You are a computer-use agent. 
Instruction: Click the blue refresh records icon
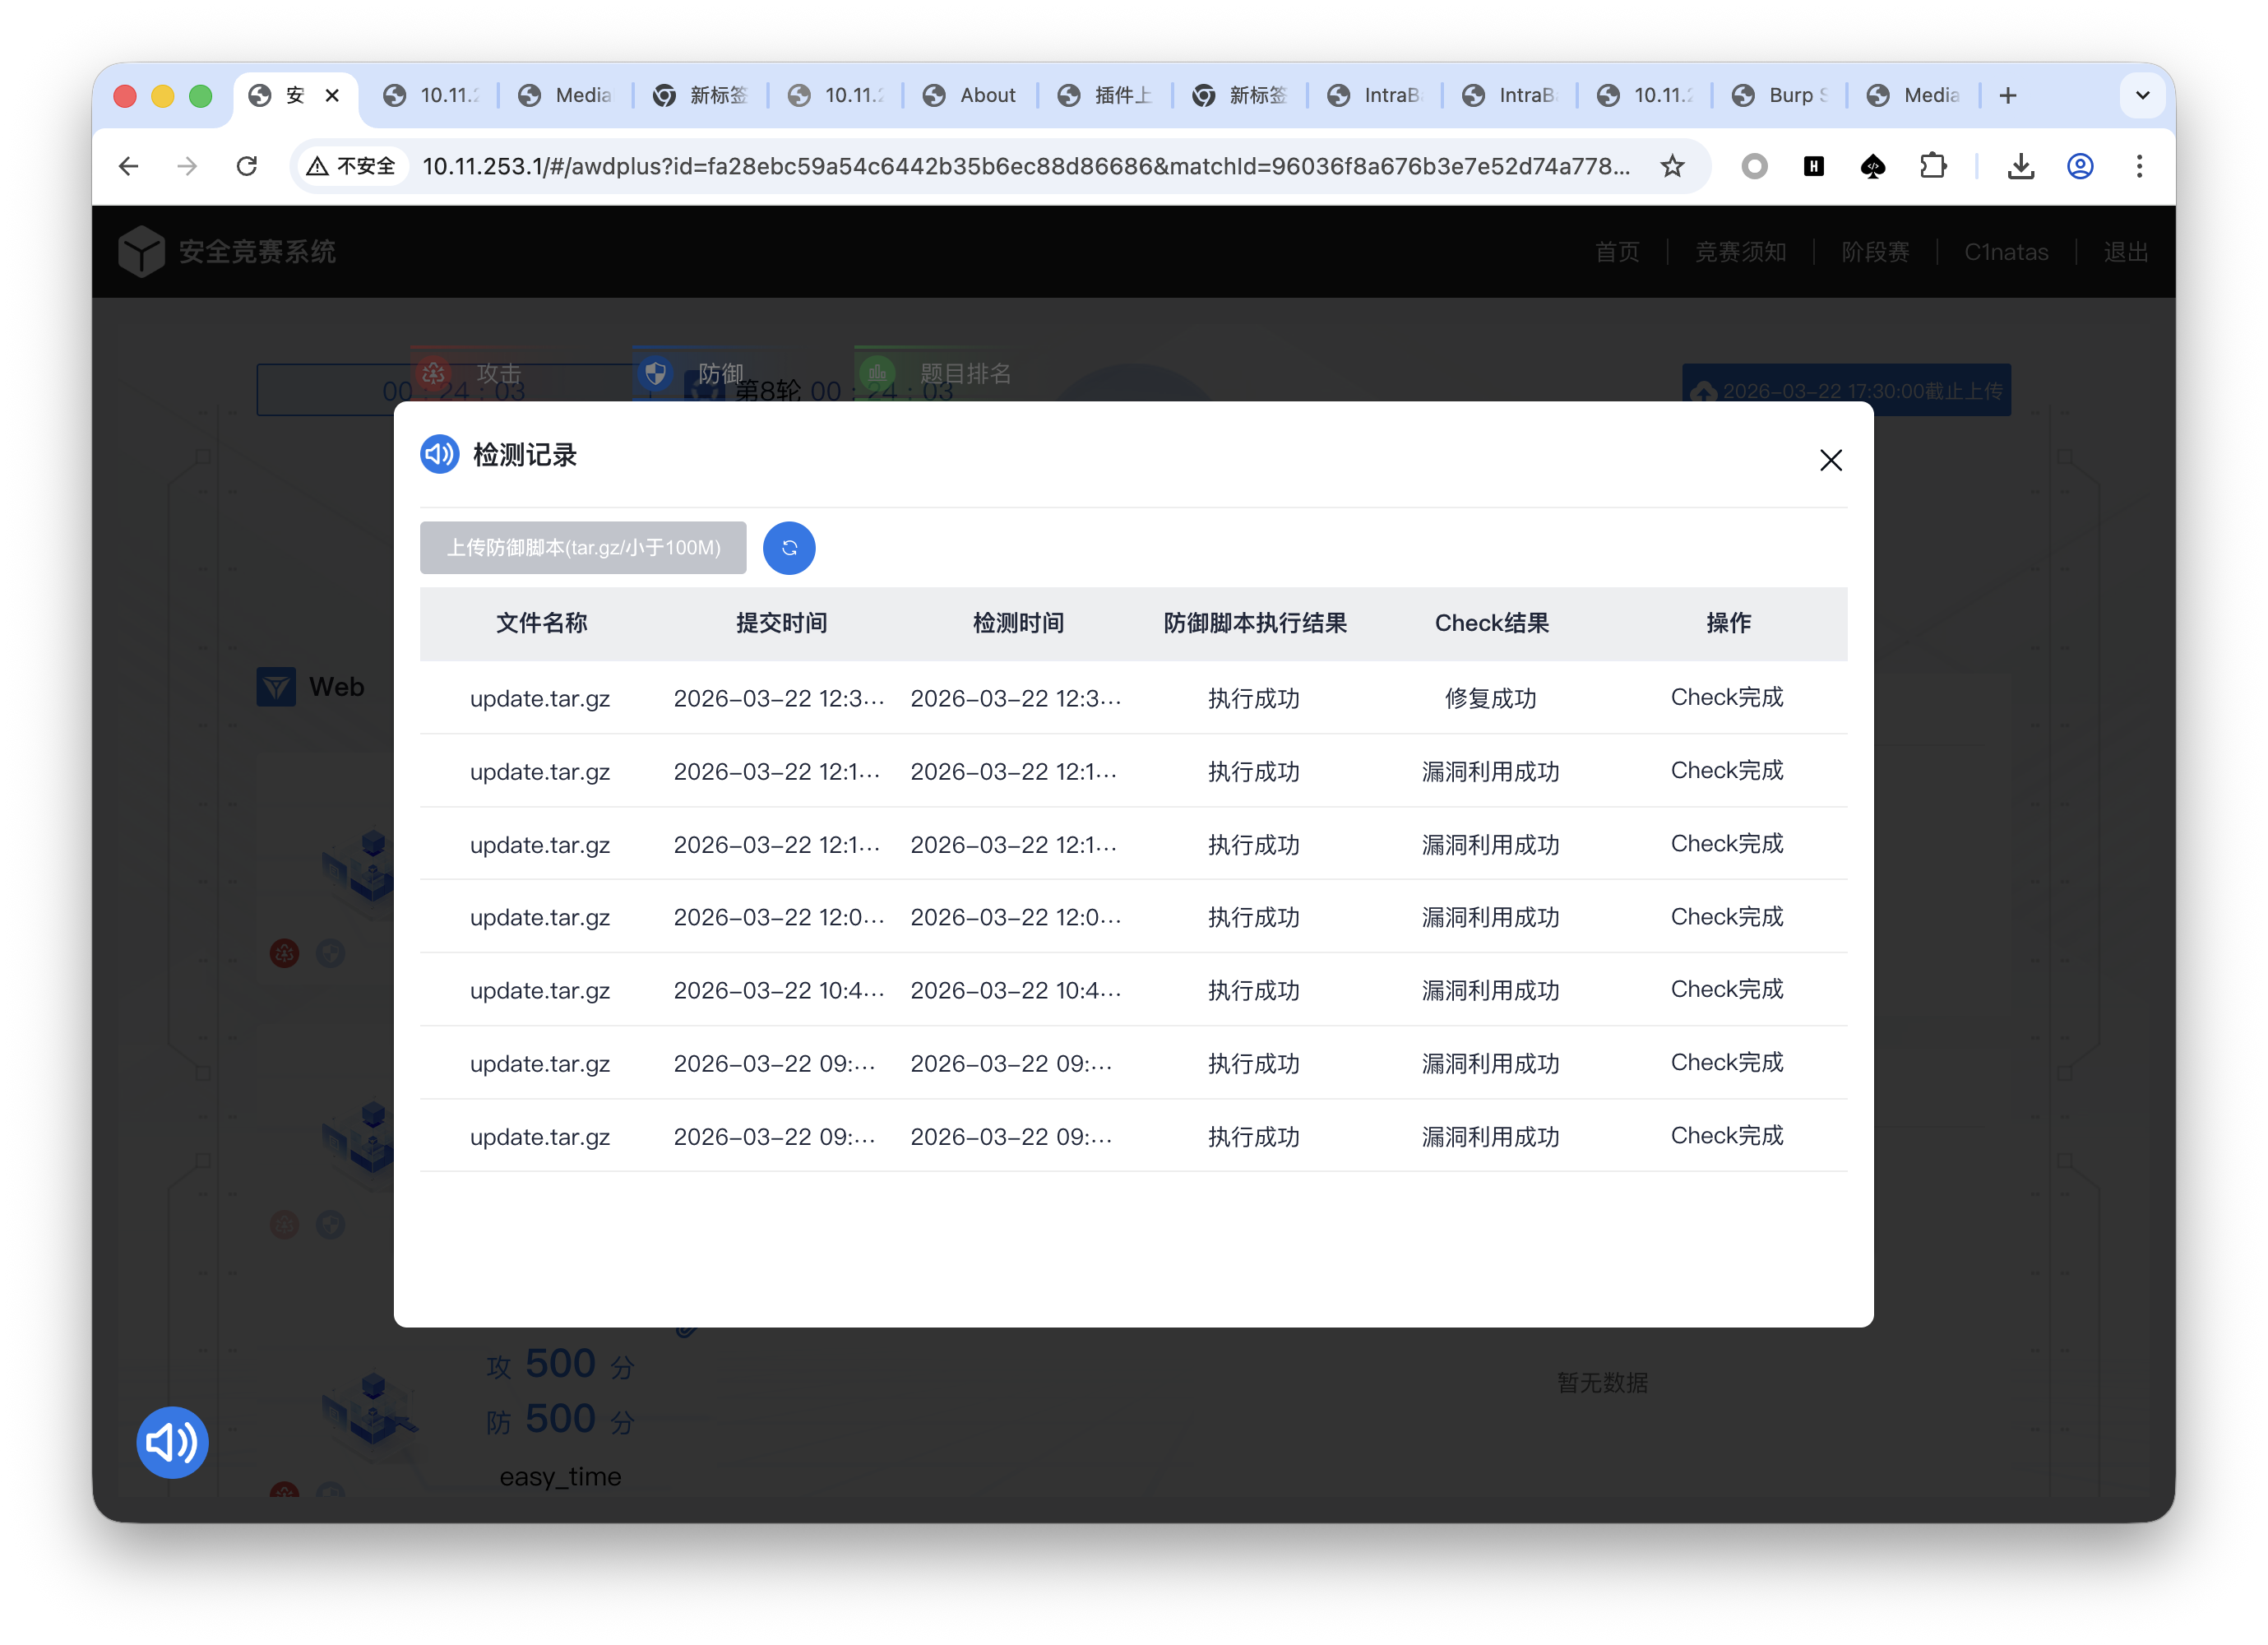[789, 548]
